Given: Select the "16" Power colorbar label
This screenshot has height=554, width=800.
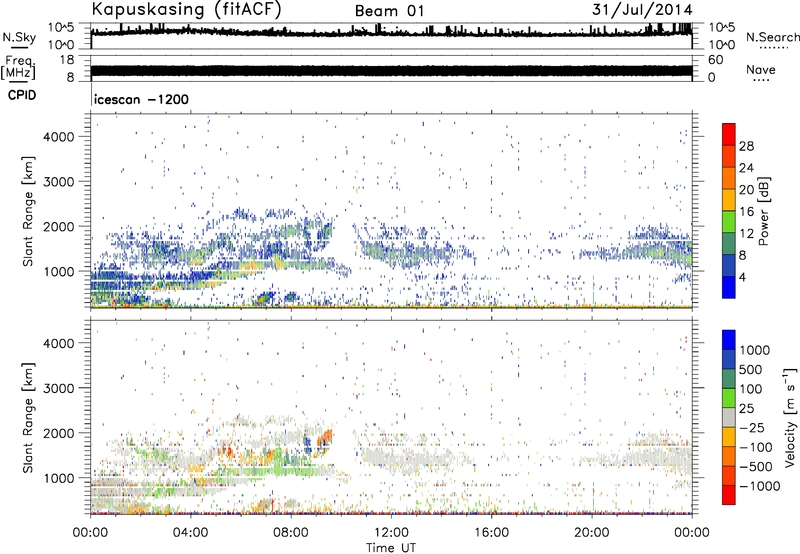Looking at the screenshot, I should point(746,212).
